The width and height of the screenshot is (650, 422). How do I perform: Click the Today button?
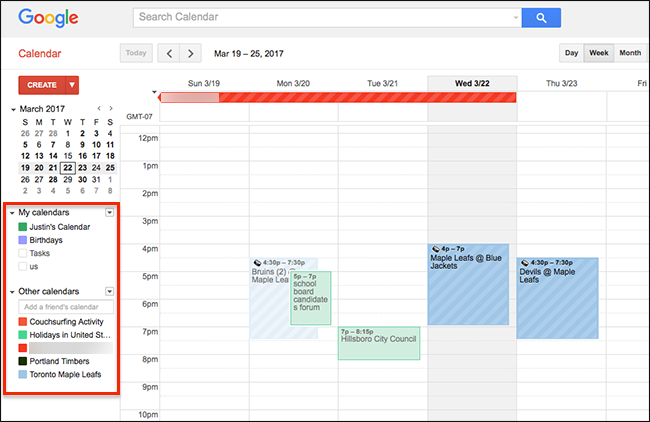point(136,53)
